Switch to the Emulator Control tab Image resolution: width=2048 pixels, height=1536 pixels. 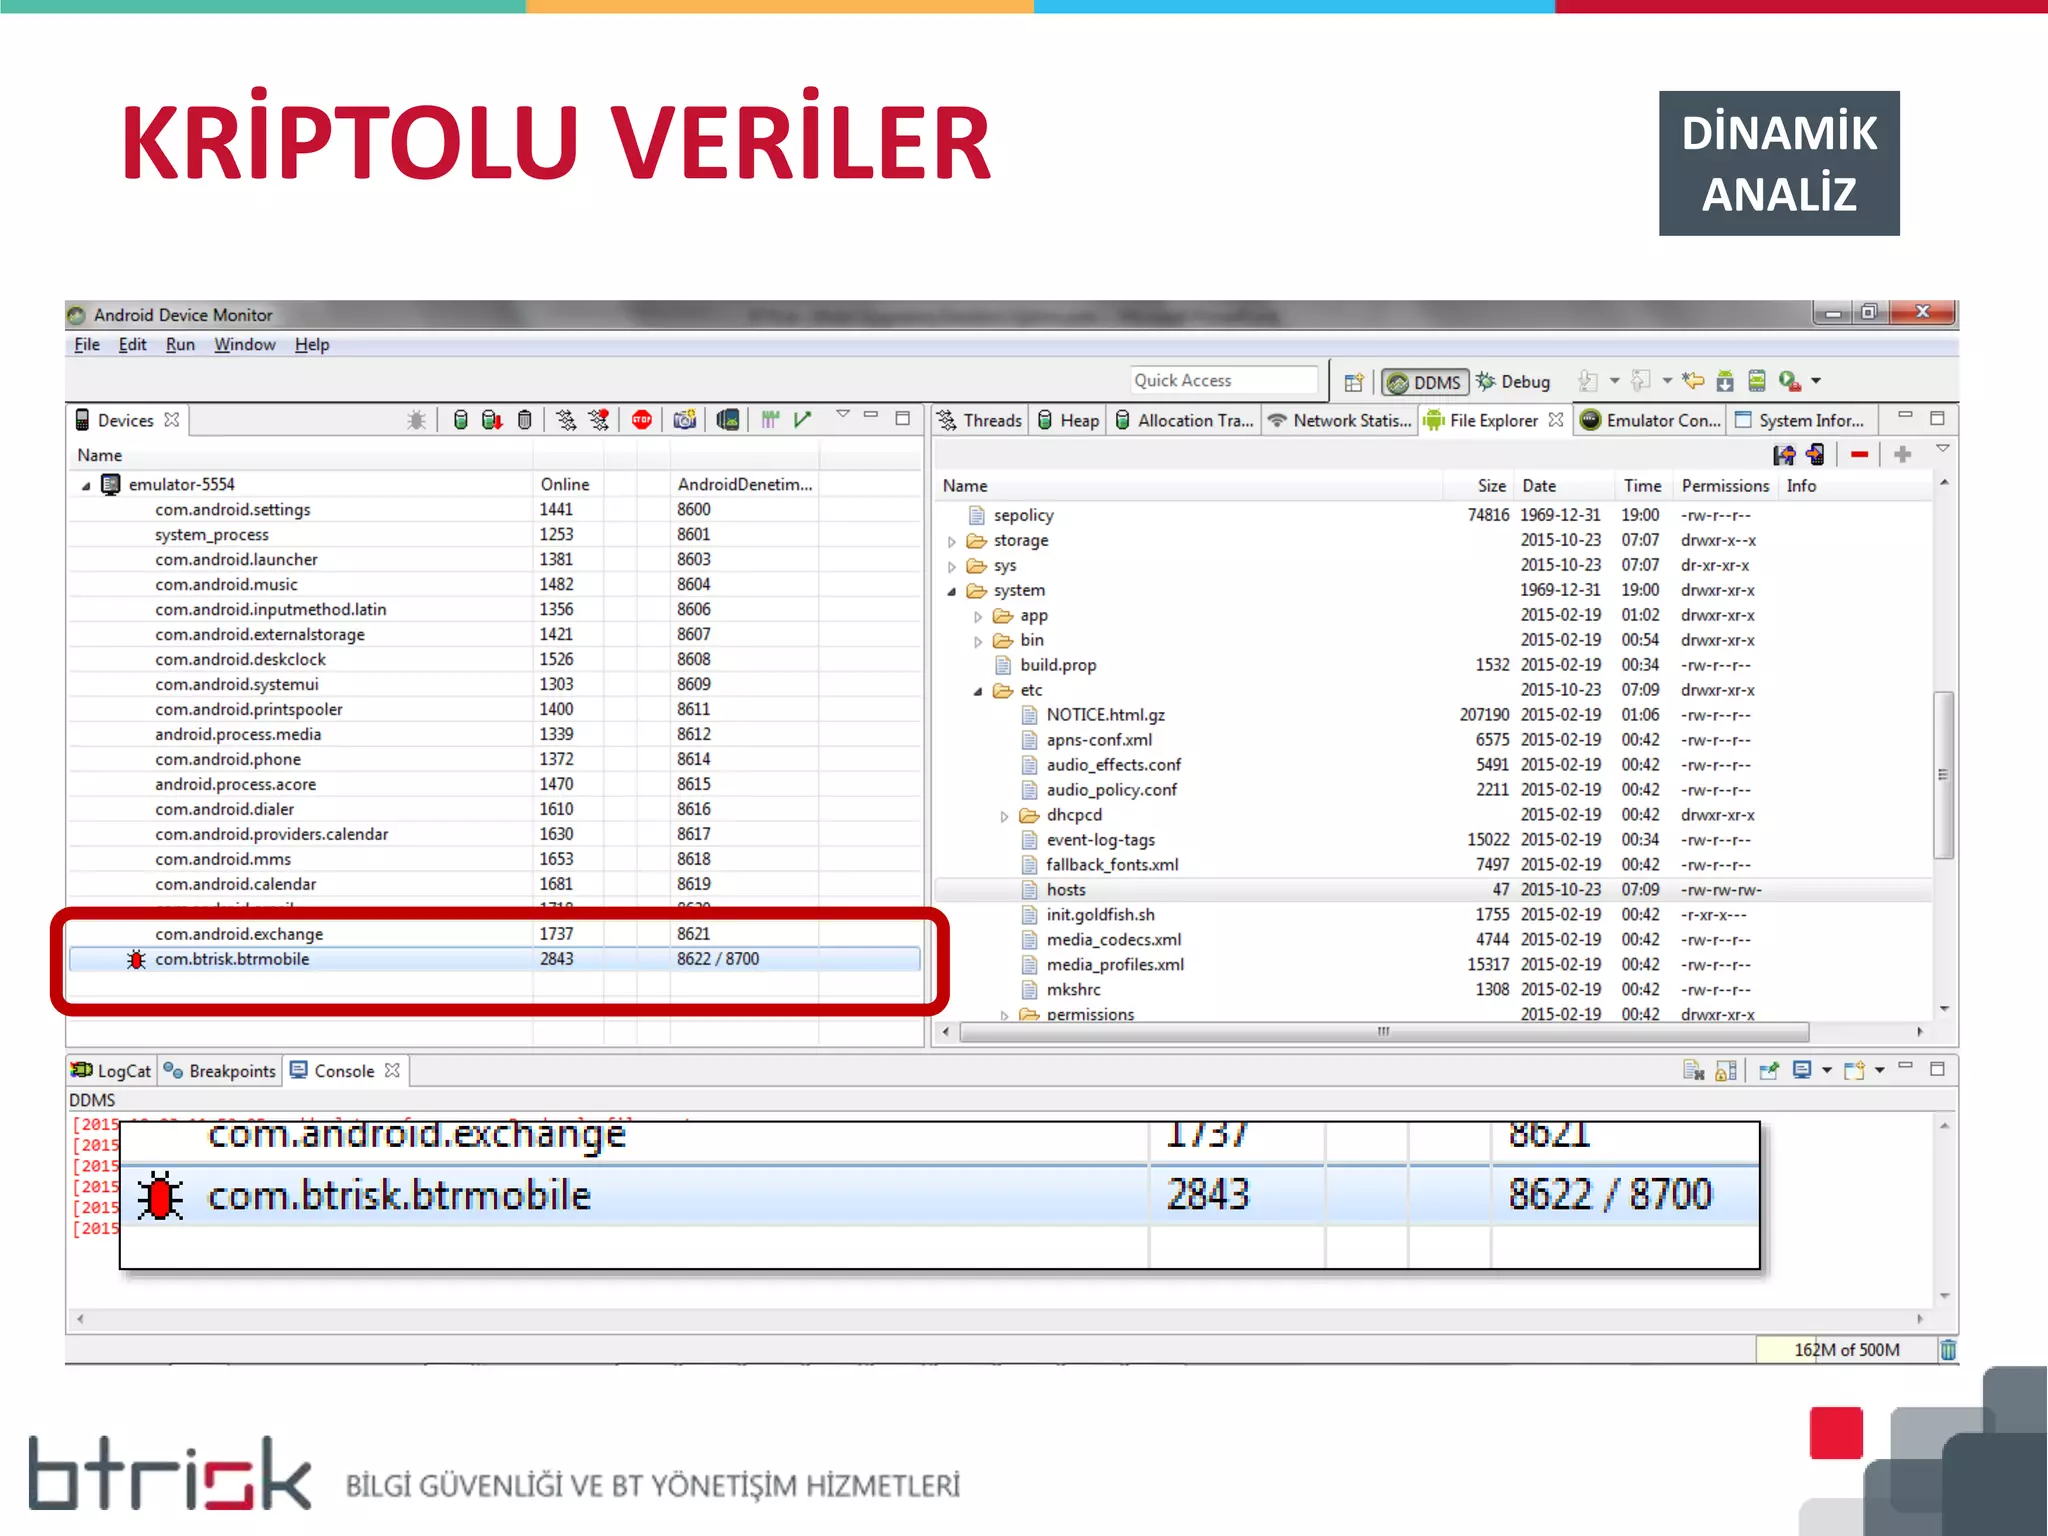tap(1651, 421)
